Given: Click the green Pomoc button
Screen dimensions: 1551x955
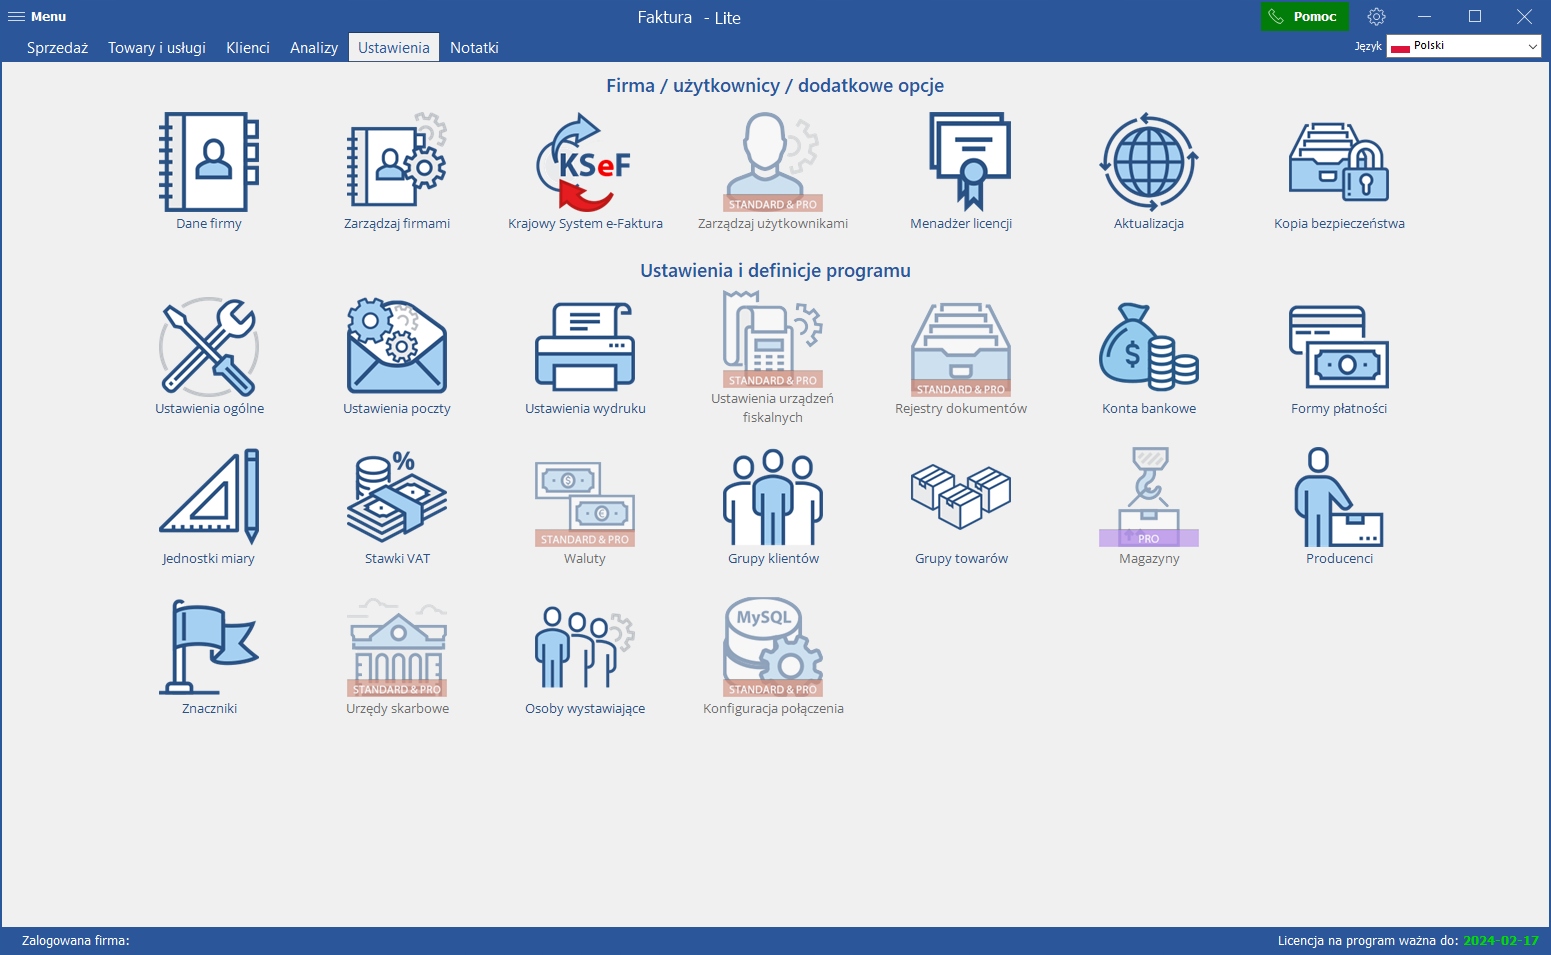Looking at the screenshot, I should [1304, 17].
